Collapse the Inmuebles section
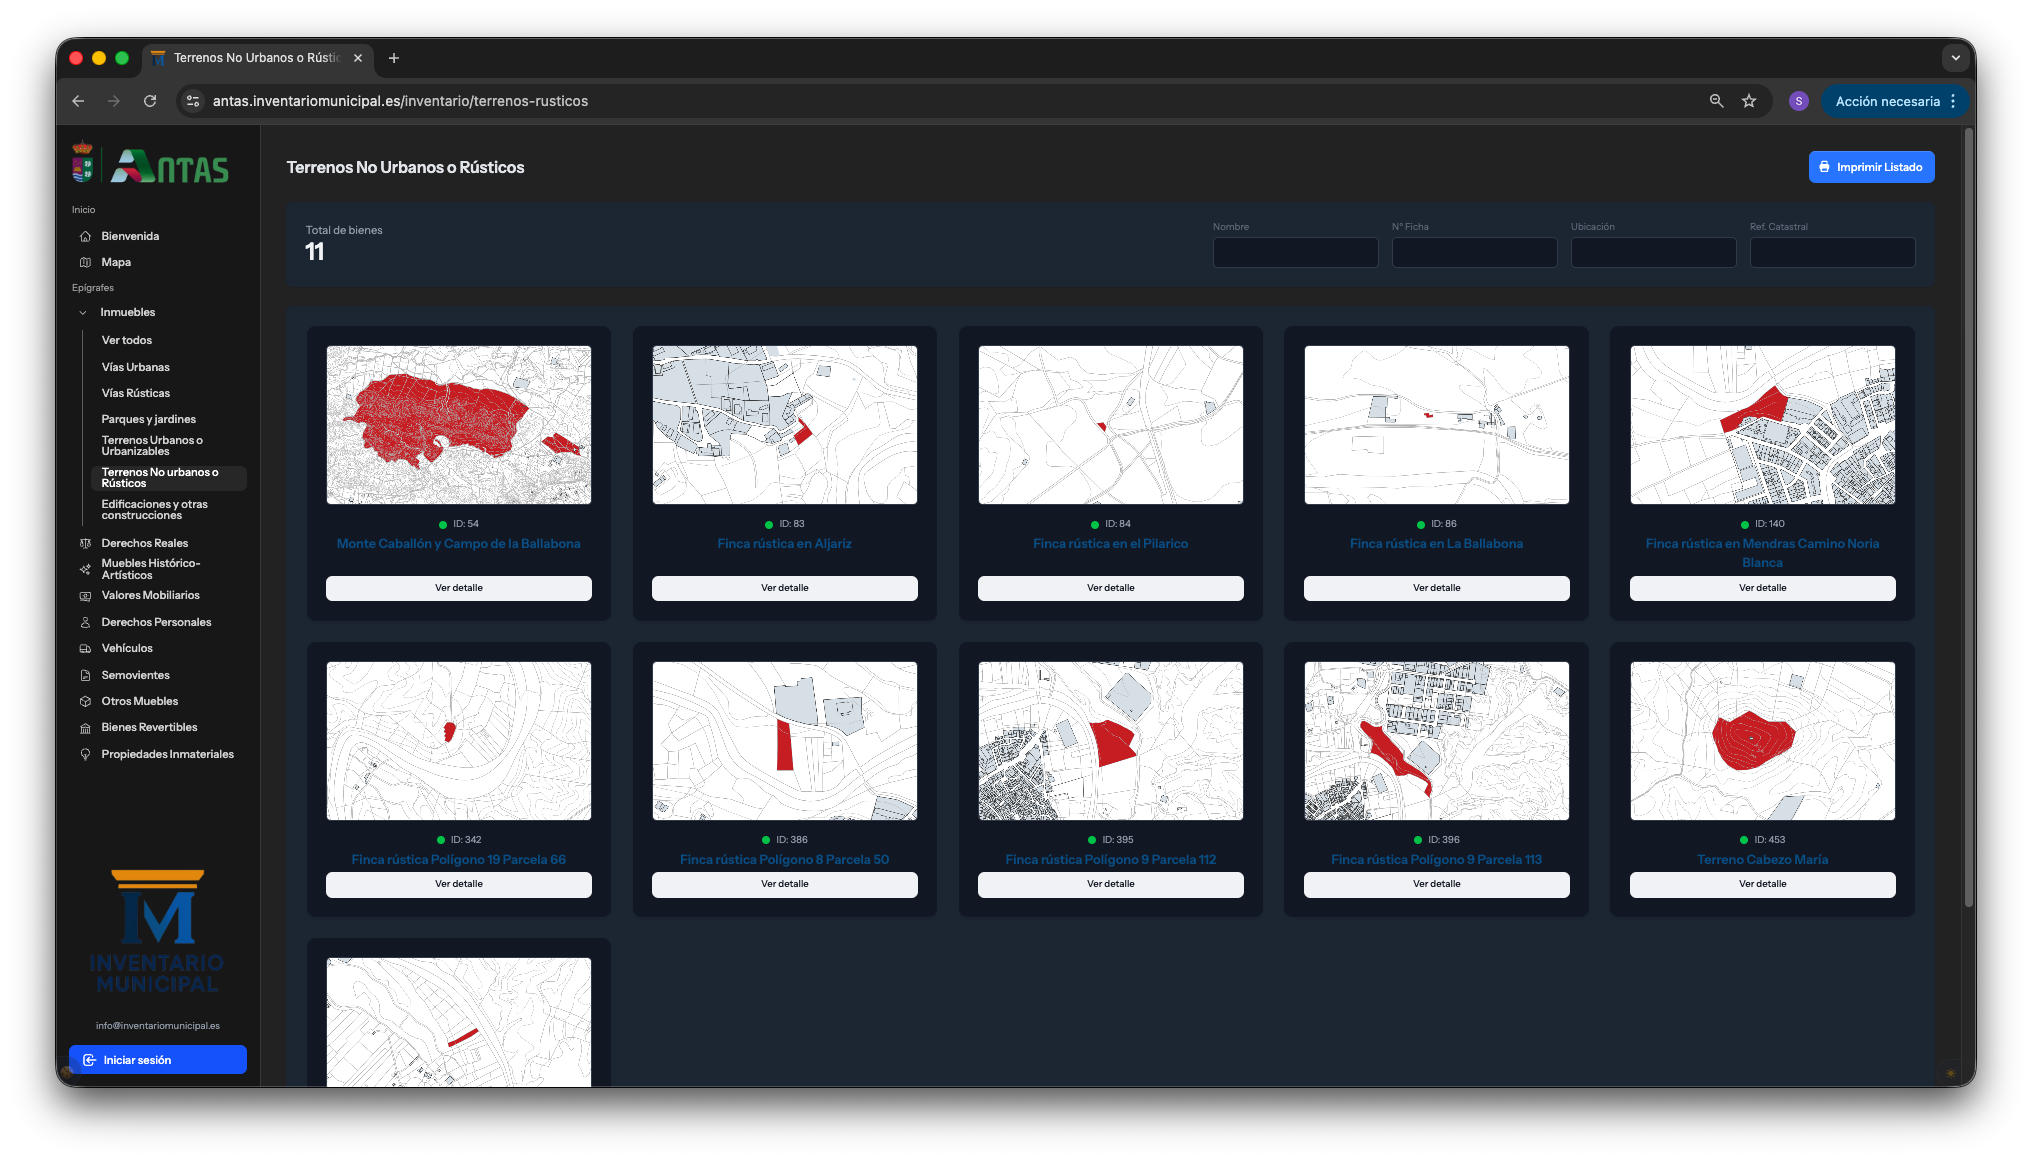This screenshot has width=2032, height=1161. pyautogui.click(x=82, y=312)
